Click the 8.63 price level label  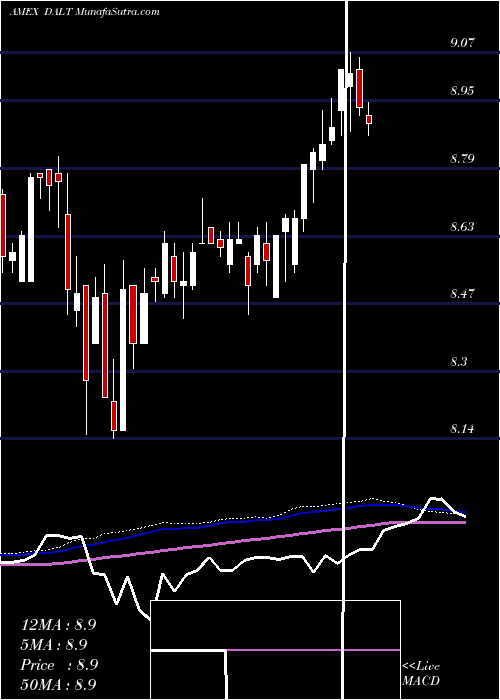[462, 226]
